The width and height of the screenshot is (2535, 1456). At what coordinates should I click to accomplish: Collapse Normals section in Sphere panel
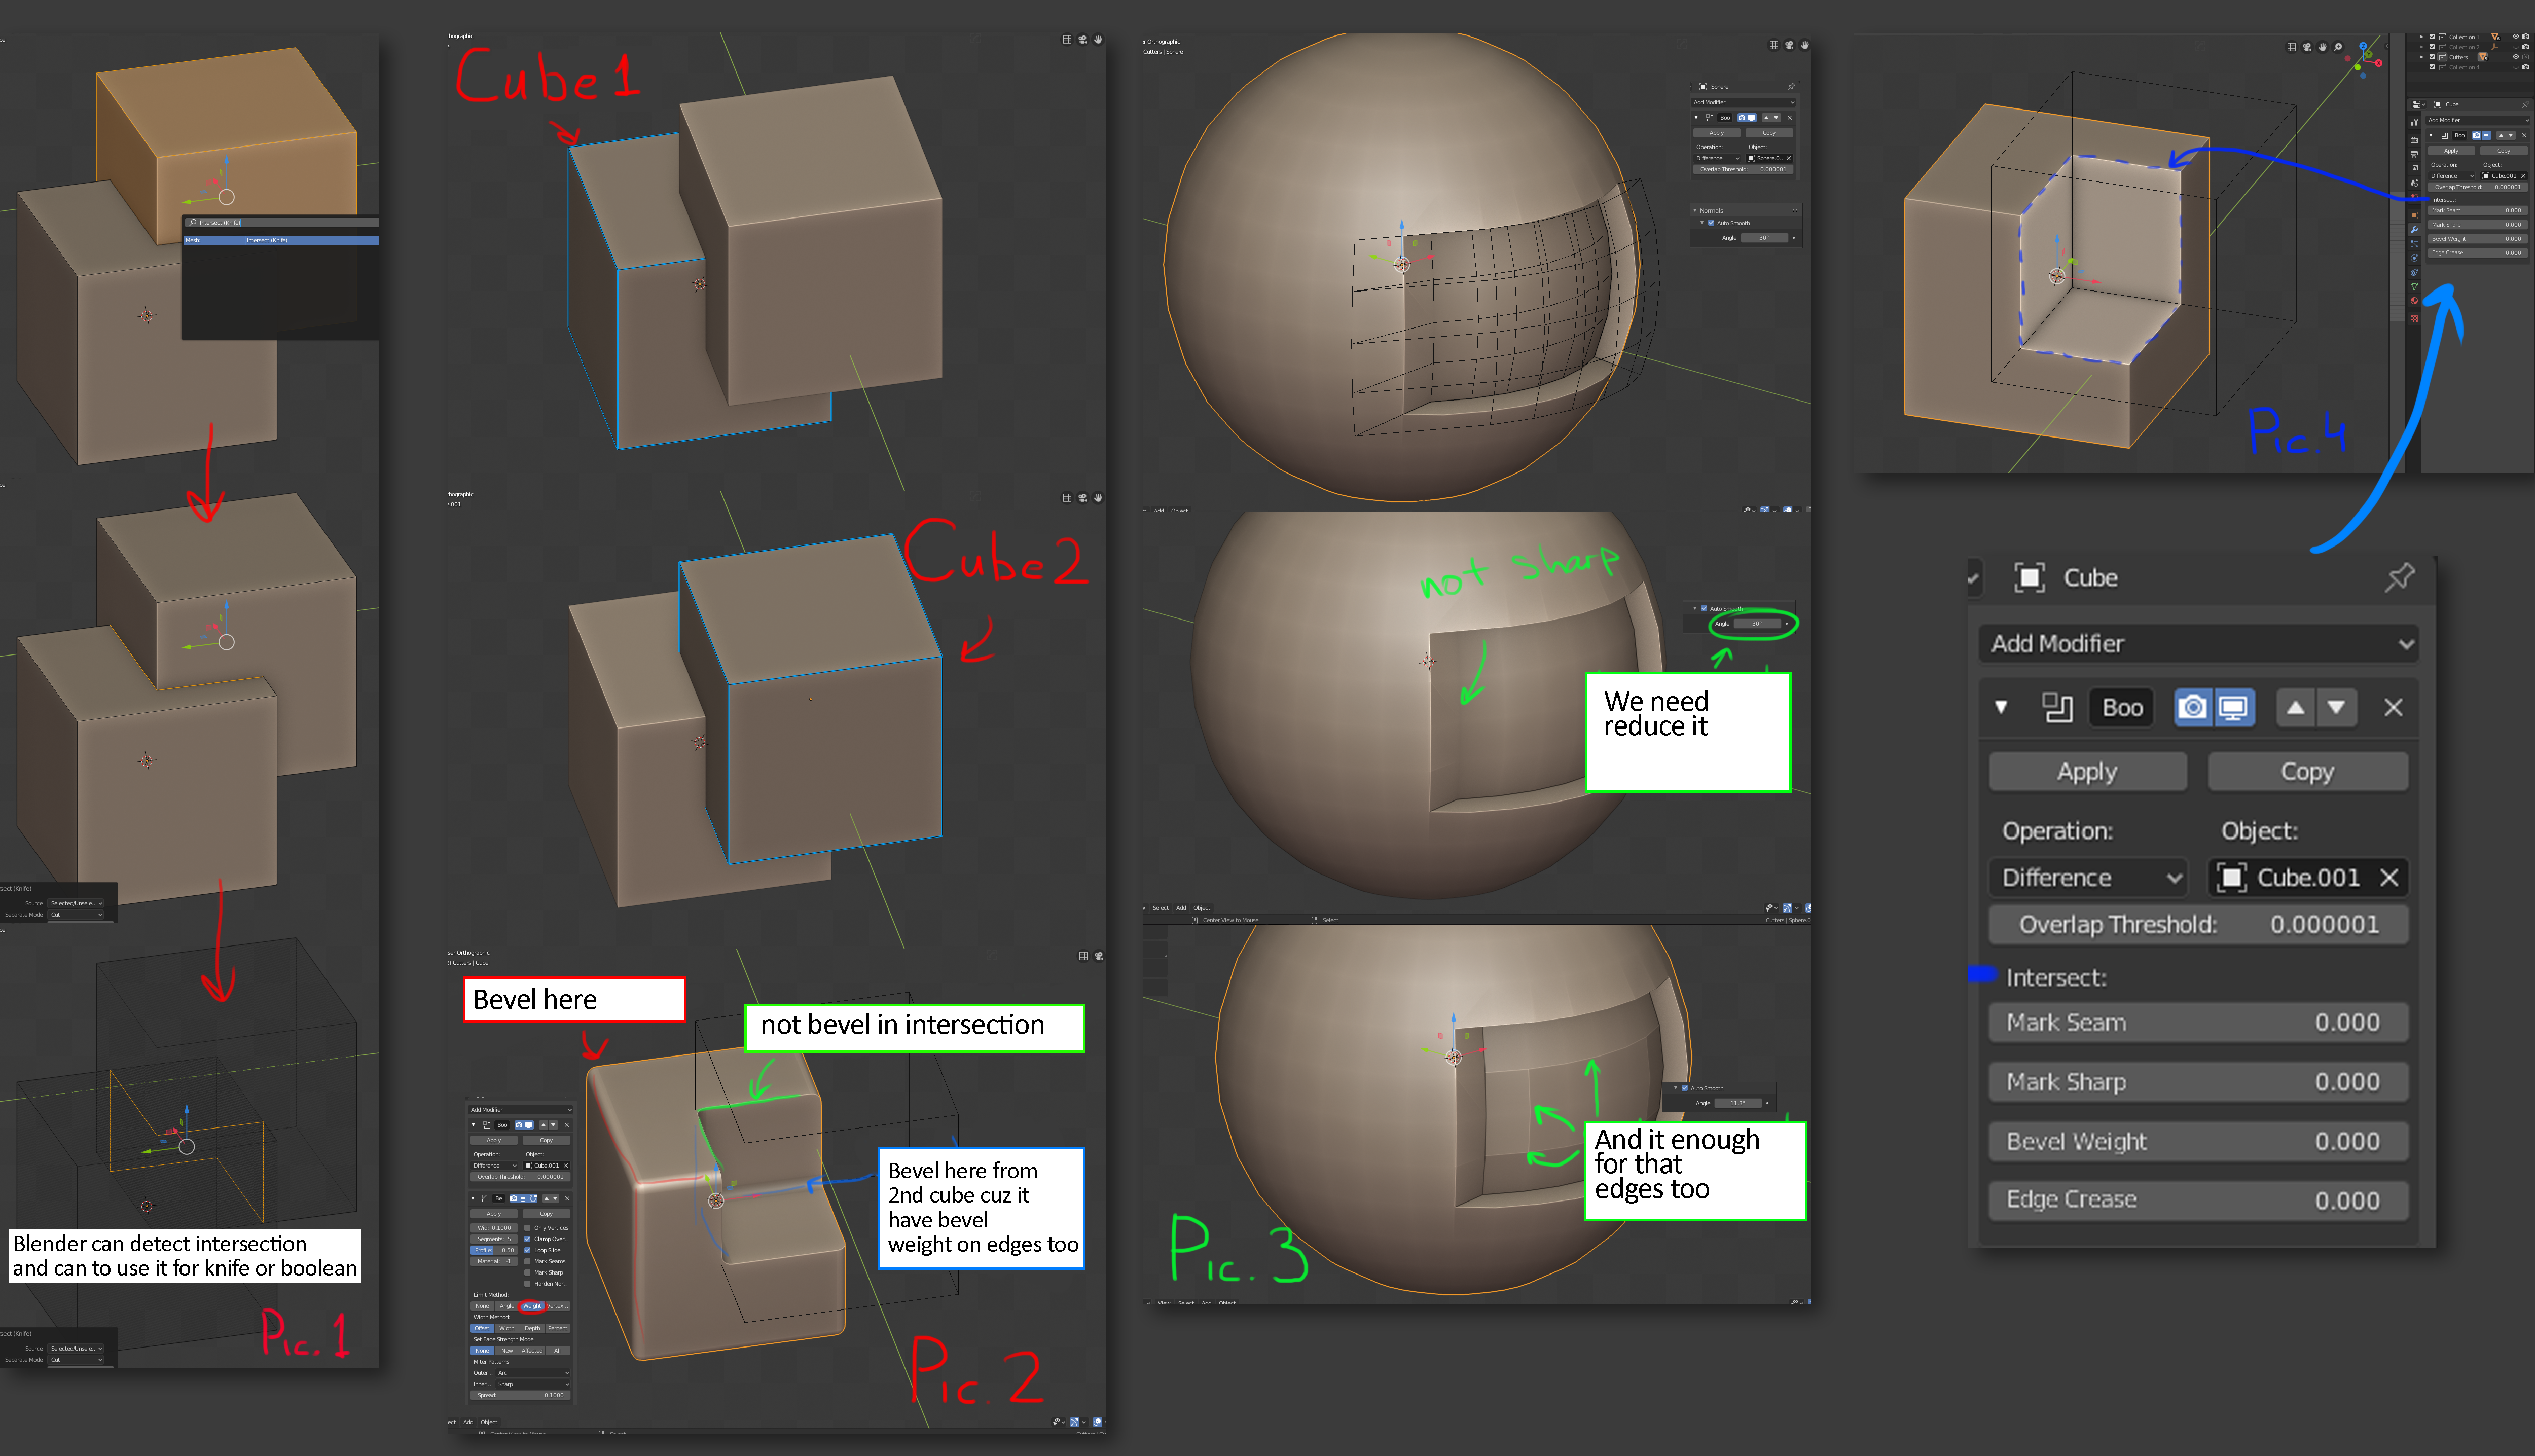point(1695,211)
